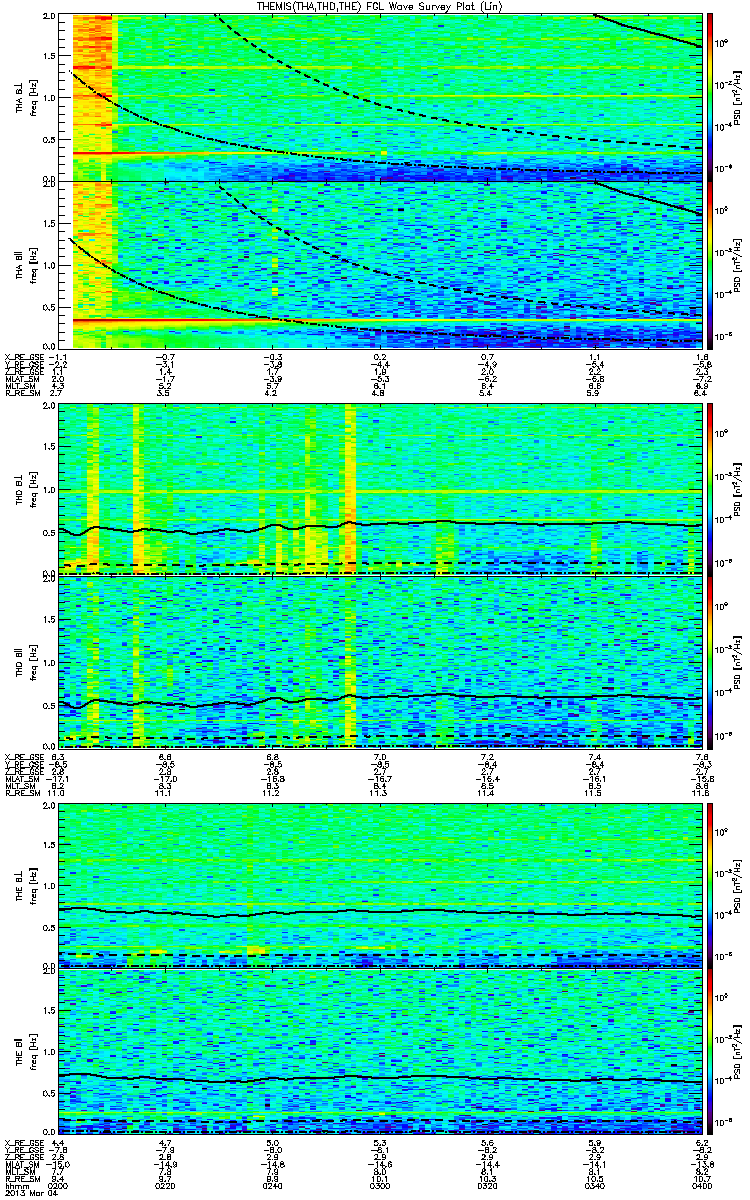Image resolution: width=750 pixels, height=1200 pixels.
Task: Click the 2.0 frequency tick of THA BL panel
Action: pyautogui.click(x=50, y=18)
